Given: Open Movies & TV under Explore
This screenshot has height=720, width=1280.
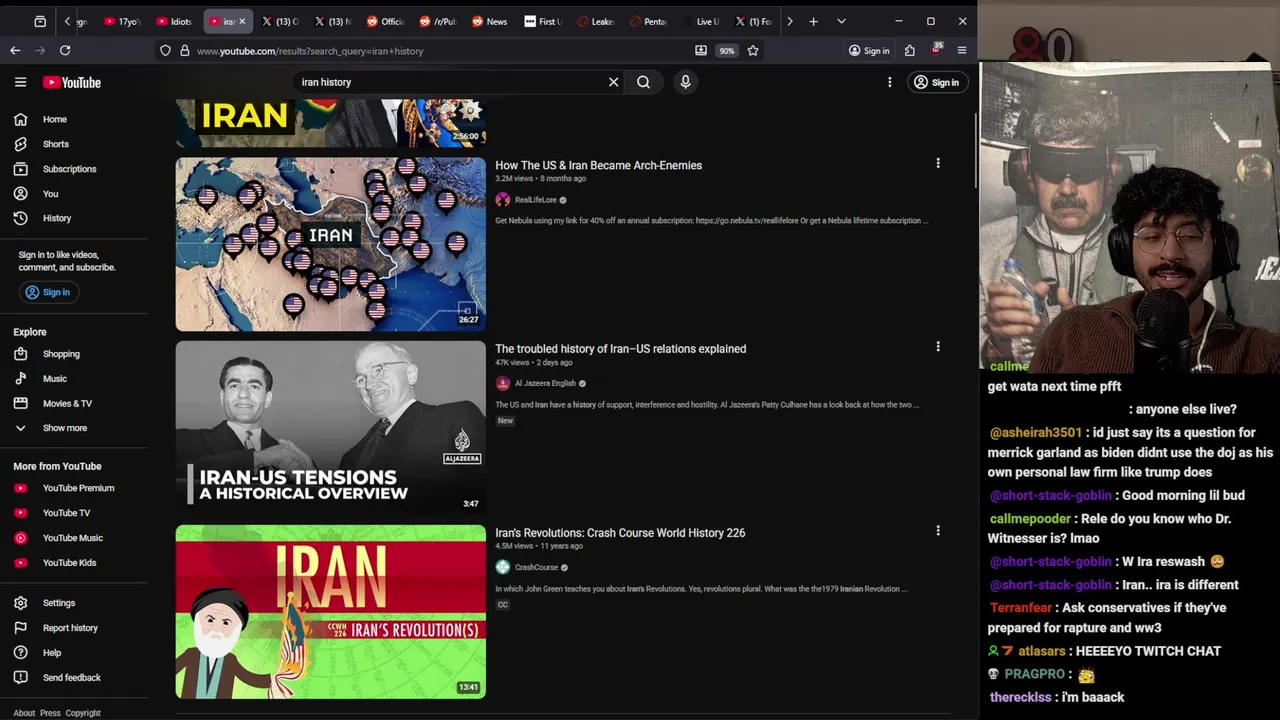Looking at the screenshot, I should [x=67, y=403].
